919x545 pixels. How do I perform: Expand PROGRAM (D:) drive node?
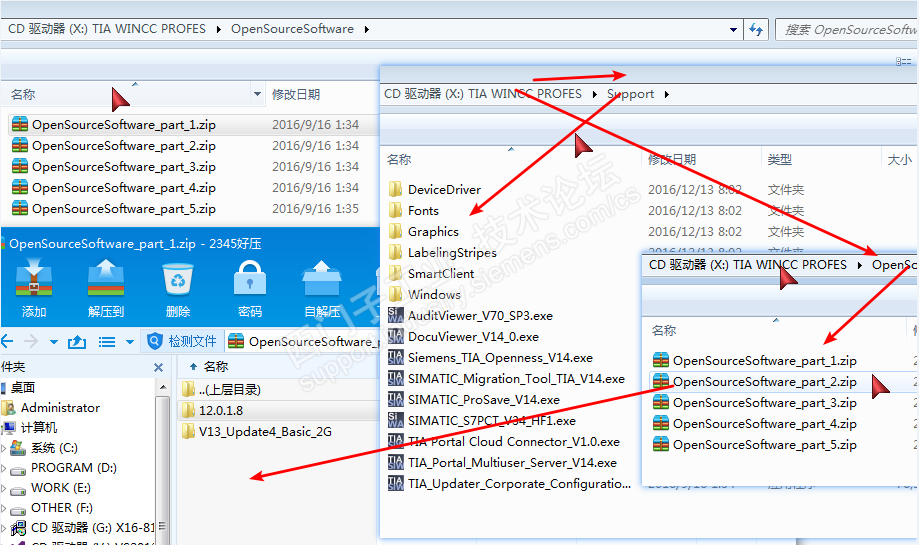(4, 468)
